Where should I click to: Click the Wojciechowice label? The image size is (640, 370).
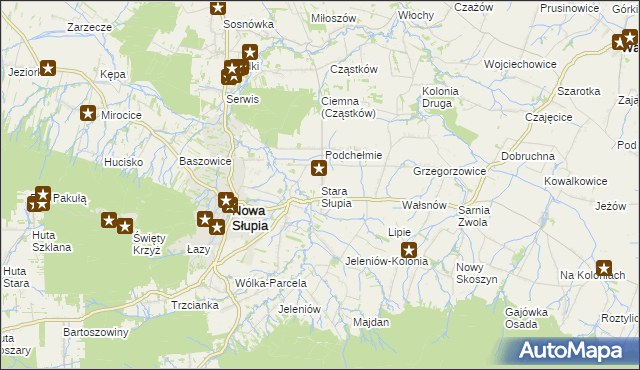point(520,64)
